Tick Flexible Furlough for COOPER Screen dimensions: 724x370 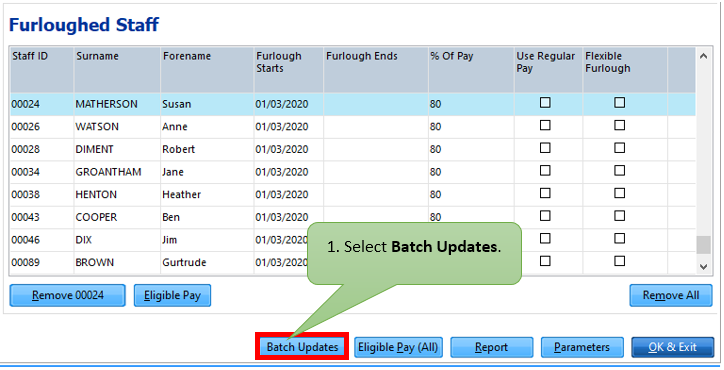pyautogui.click(x=620, y=216)
